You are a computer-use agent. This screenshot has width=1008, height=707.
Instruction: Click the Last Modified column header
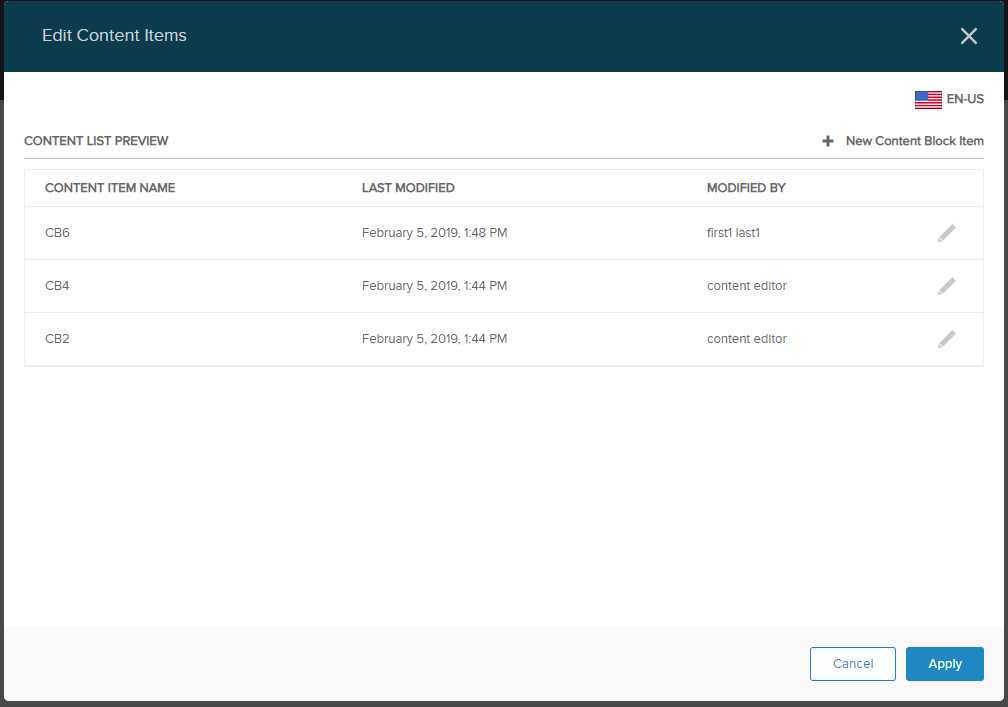[408, 188]
